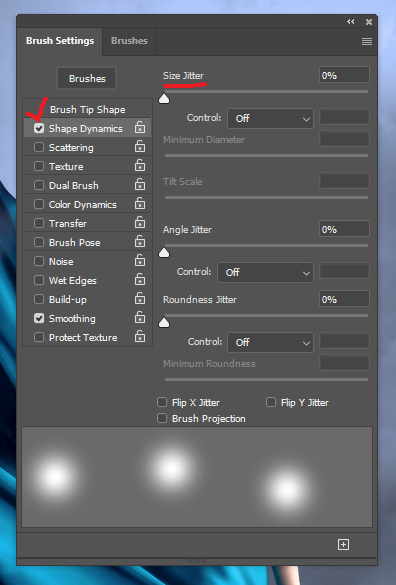Image resolution: width=396 pixels, height=585 pixels.
Task: Enable the Texture checkbox
Action: (x=39, y=166)
